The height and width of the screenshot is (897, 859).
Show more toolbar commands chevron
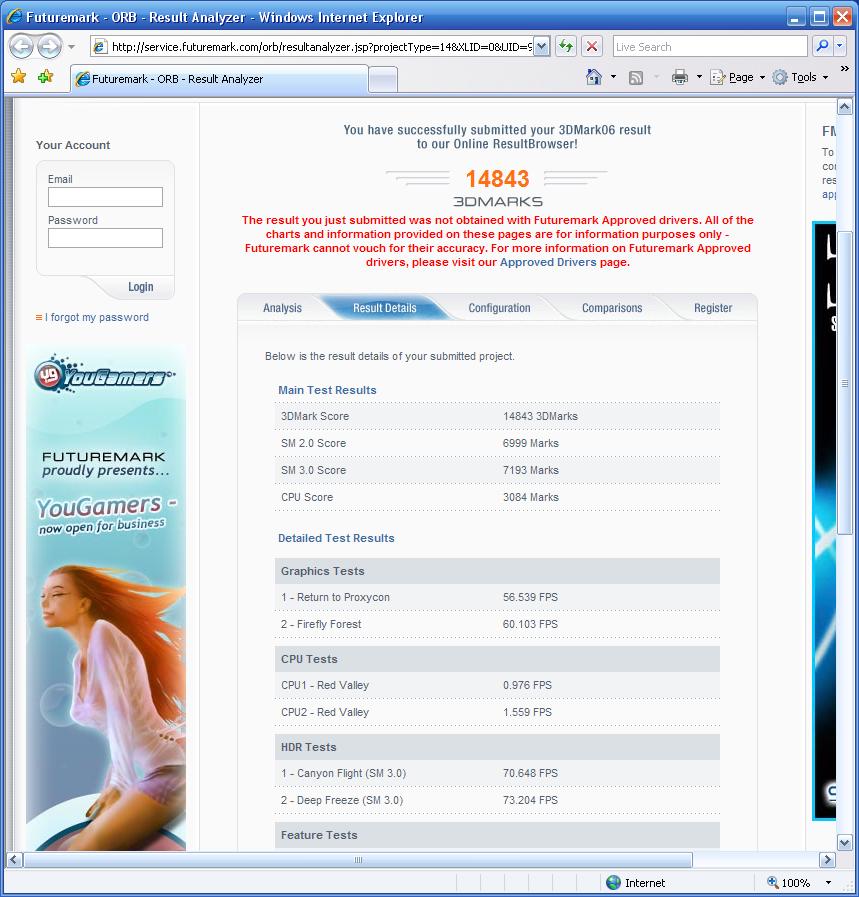[x=844, y=69]
